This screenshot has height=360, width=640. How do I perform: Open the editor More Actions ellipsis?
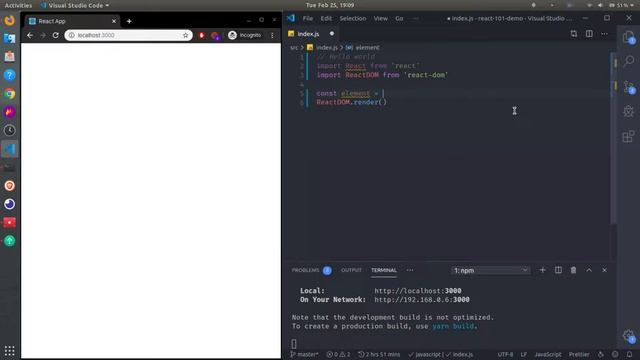point(604,34)
